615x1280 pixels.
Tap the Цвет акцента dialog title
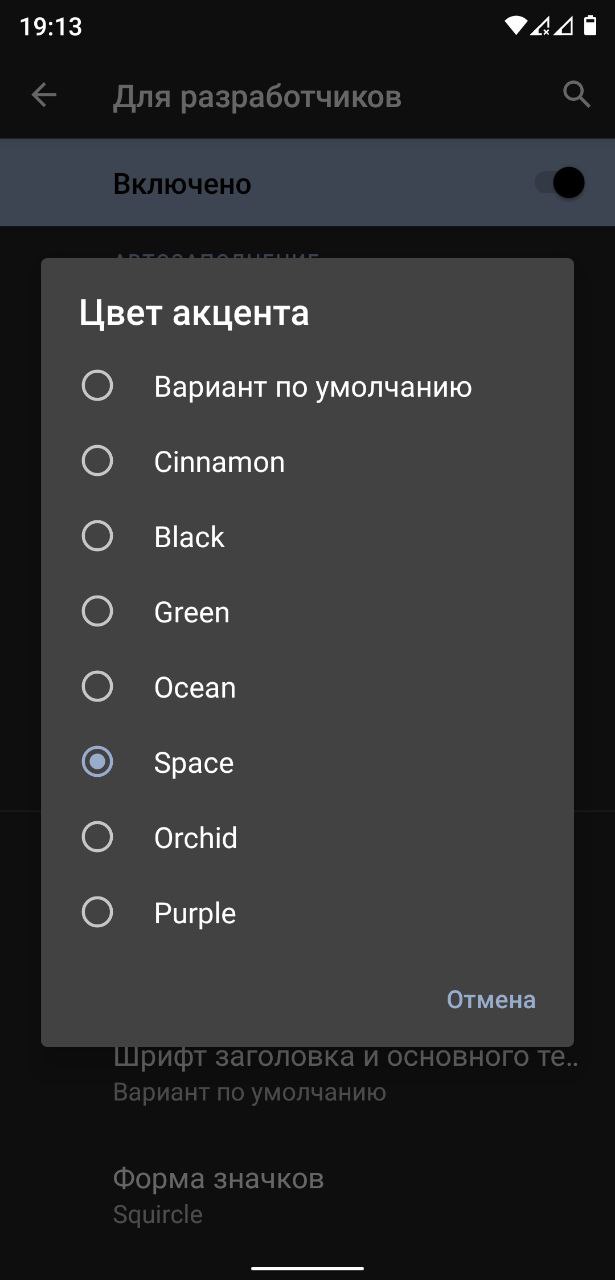click(194, 313)
